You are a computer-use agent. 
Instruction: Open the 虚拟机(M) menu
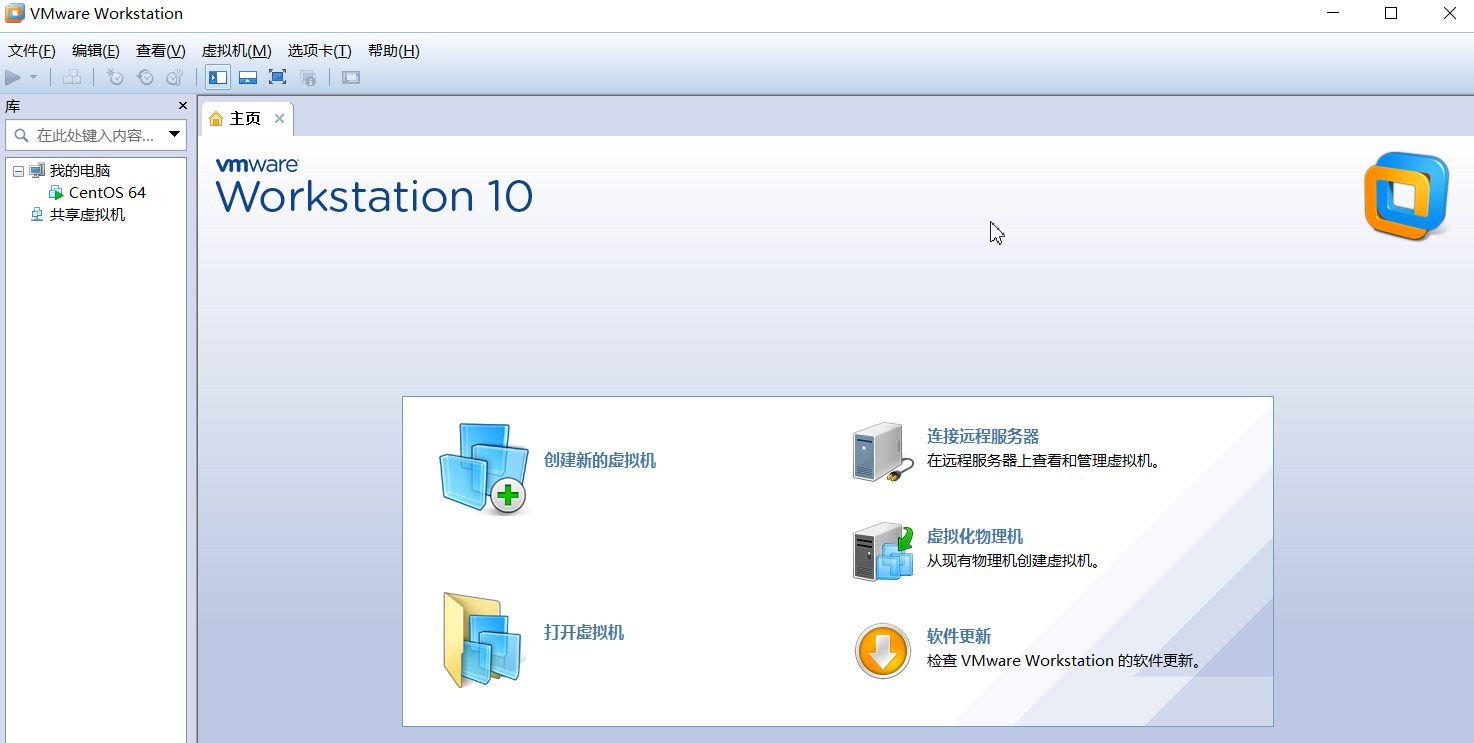(237, 51)
